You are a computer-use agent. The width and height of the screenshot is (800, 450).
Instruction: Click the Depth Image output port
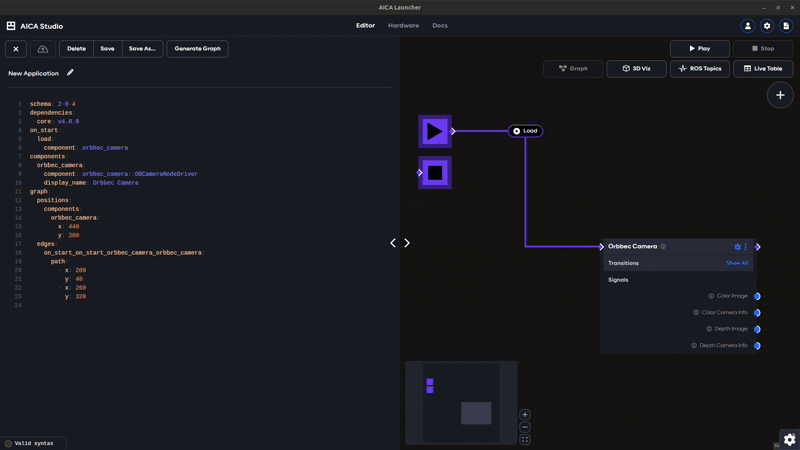click(757, 329)
